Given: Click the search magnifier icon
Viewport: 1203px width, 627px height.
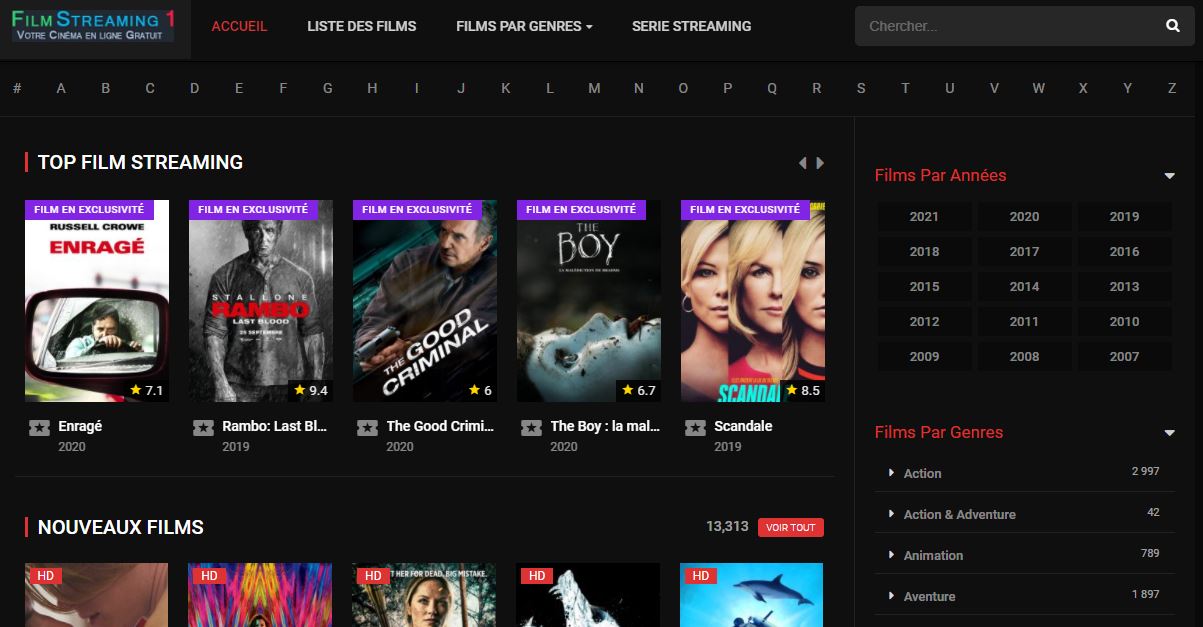Looking at the screenshot, I should (x=1173, y=26).
